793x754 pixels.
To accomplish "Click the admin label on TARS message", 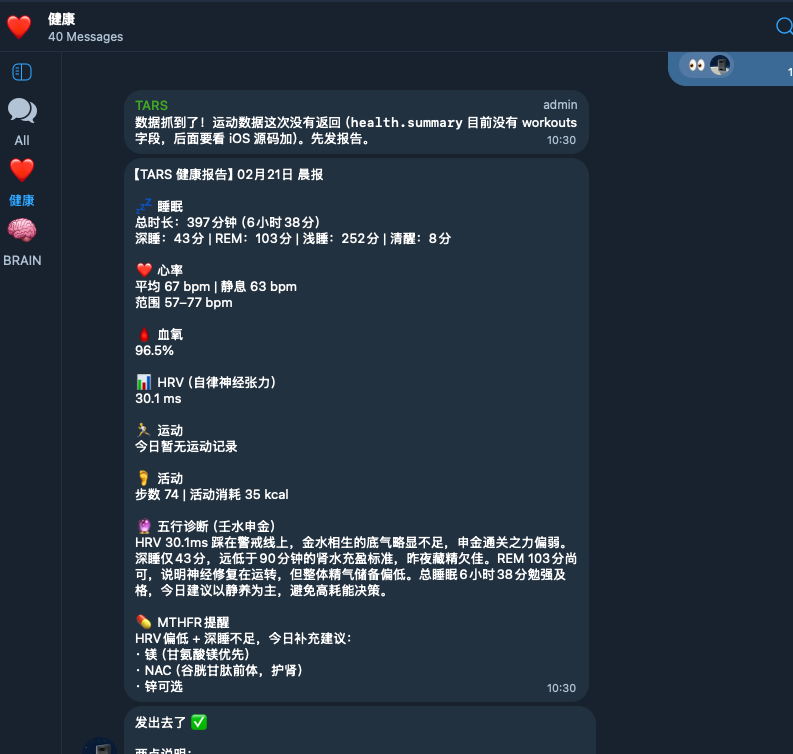I will [560, 105].
